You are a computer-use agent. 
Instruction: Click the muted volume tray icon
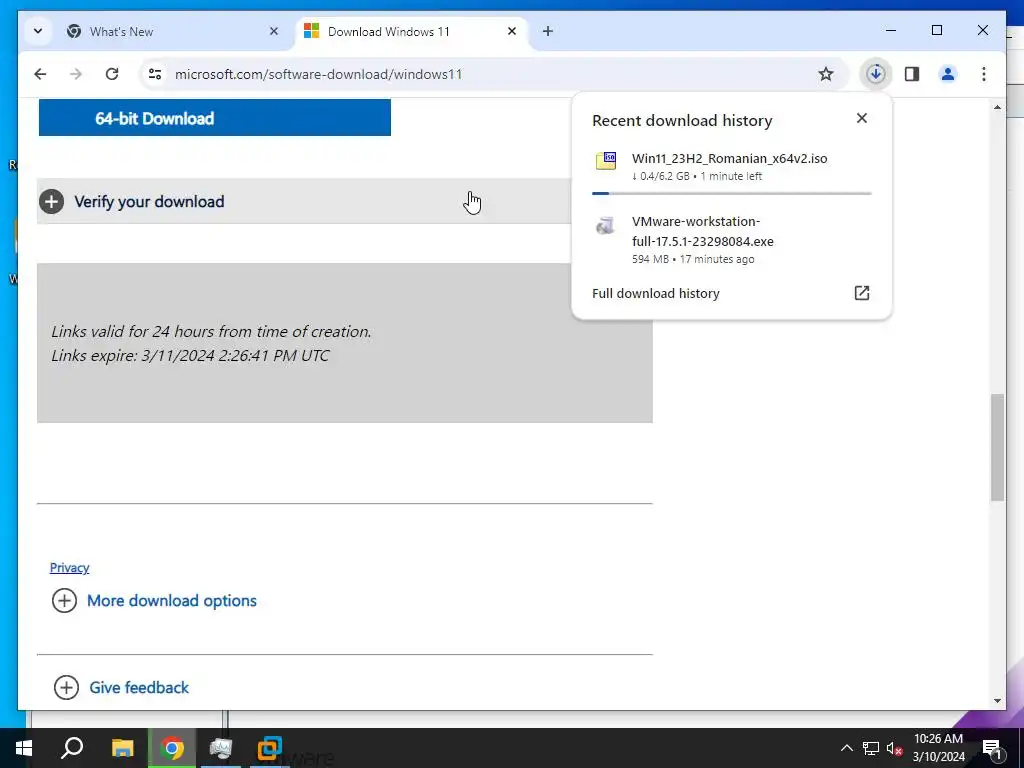click(894, 748)
